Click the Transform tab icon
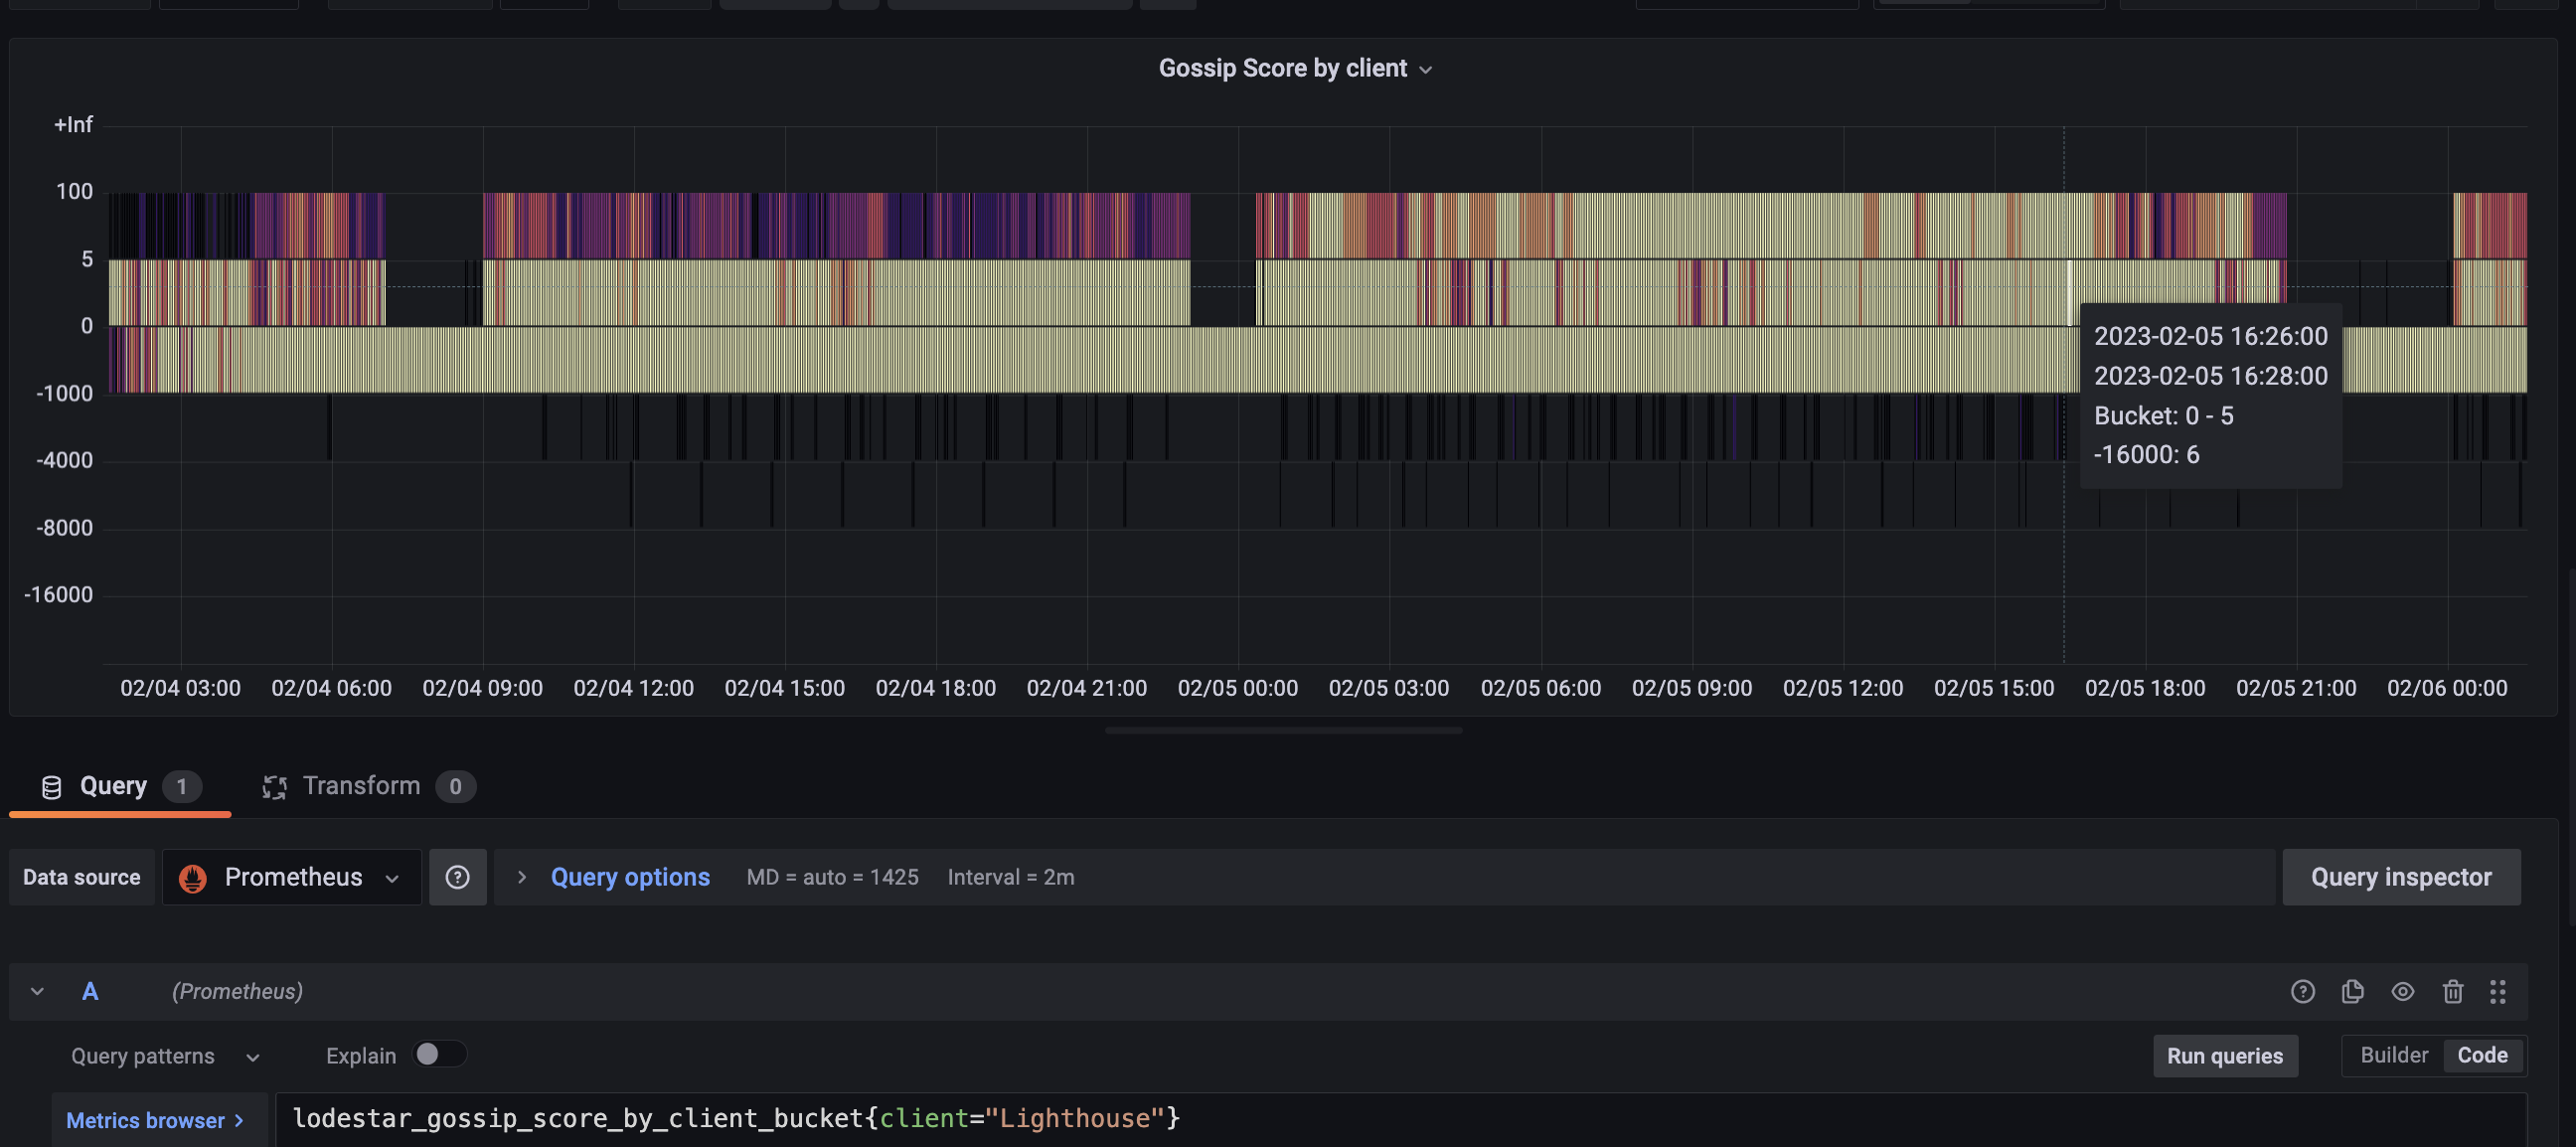This screenshot has height=1147, width=2576. coord(274,787)
